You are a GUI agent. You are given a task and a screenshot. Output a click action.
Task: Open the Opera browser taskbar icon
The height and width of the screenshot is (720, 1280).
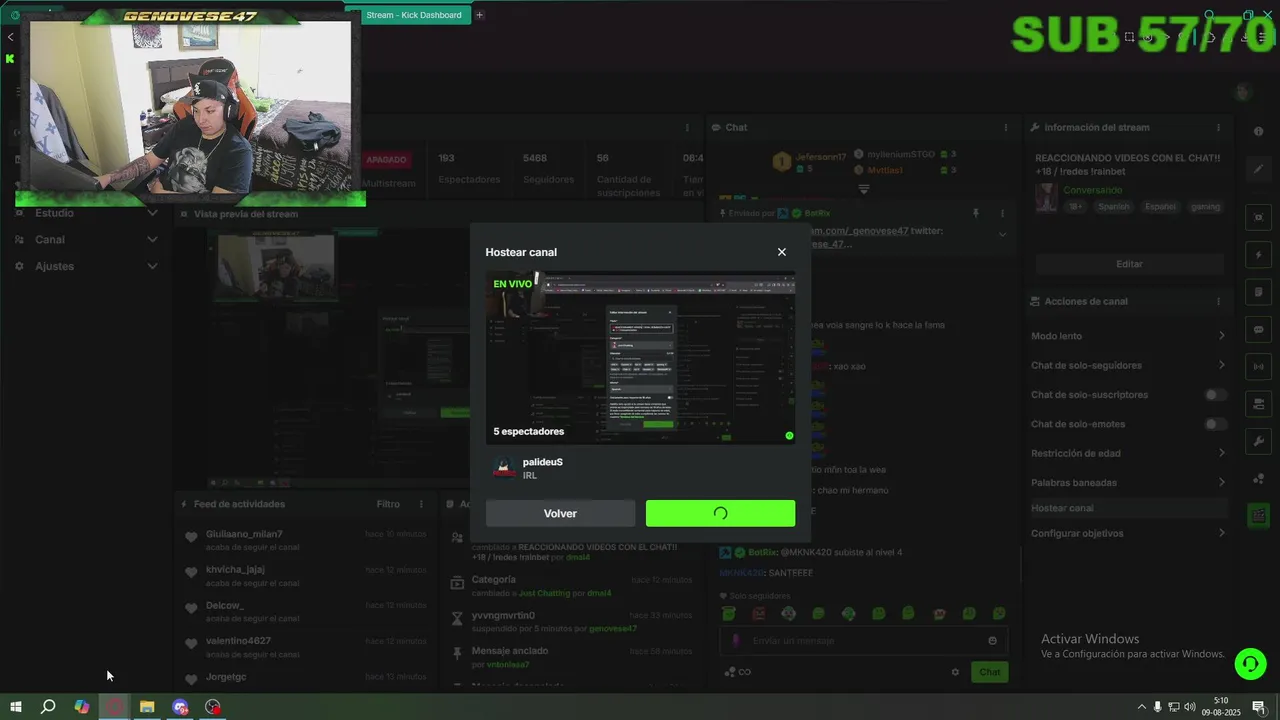click(x=115, y=707)
